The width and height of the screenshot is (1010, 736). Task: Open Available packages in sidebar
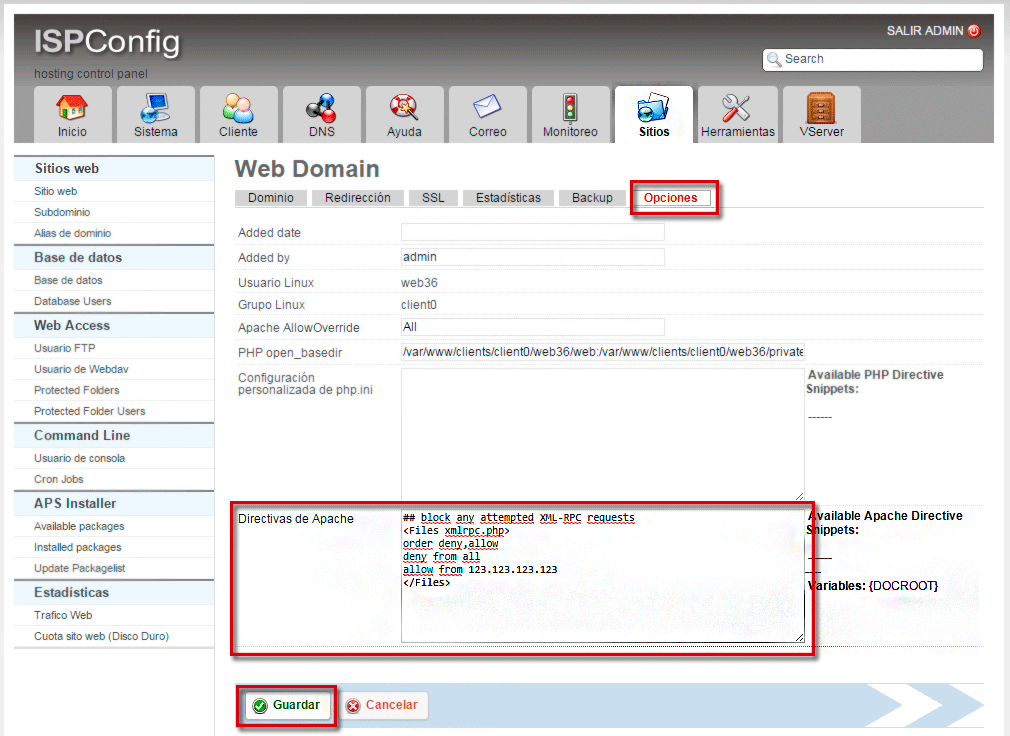[79, 526]
